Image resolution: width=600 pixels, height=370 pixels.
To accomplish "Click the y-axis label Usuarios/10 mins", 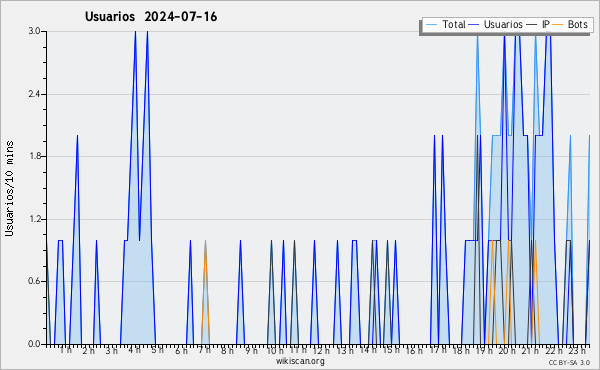I will coord(9,189).
